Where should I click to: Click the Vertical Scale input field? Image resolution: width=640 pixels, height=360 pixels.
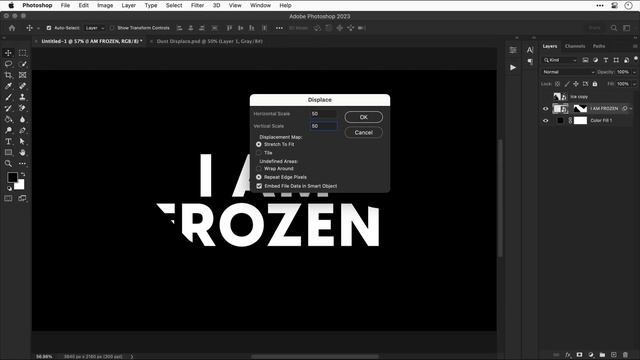pyautogui.click(x=323, y=126)
